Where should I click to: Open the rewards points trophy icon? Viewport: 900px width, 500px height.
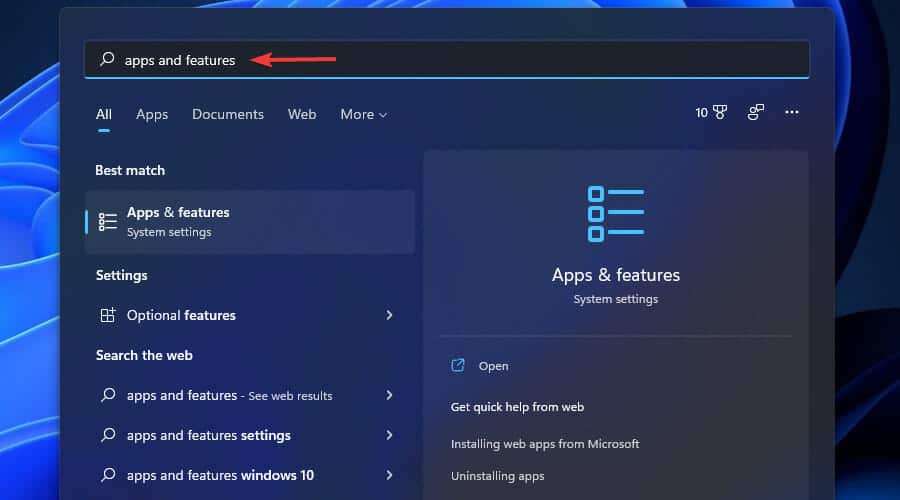pos(720,112)
